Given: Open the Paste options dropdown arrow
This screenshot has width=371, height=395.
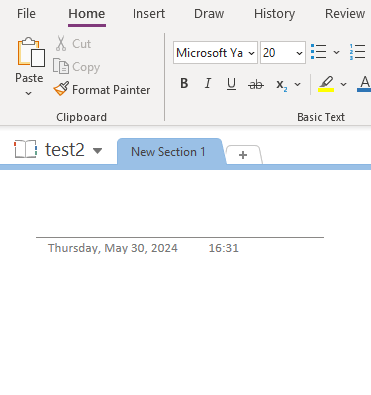Looking at the screenshot, I should [x=29, y=93].
